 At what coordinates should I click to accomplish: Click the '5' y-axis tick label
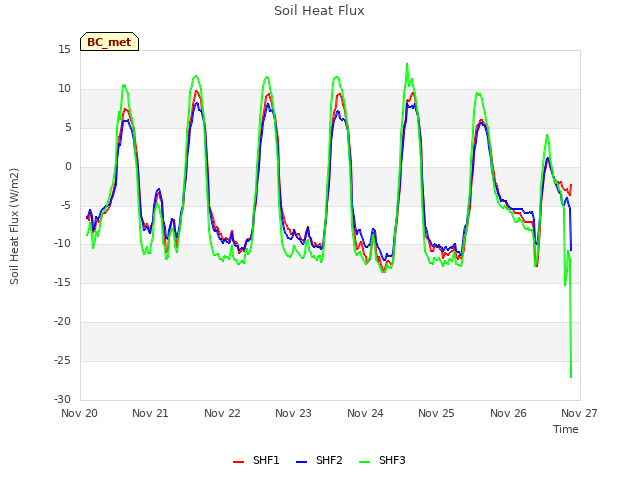(68, 128)
